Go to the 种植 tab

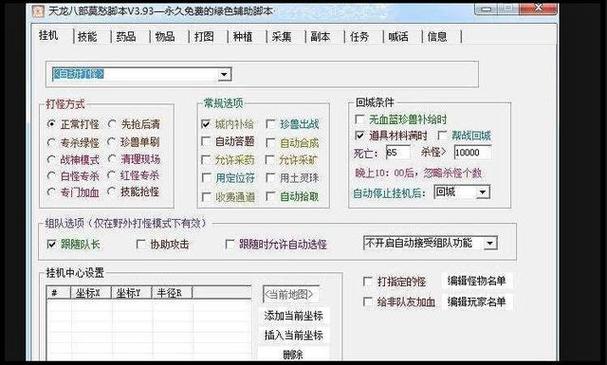click(x=243, y=37)
